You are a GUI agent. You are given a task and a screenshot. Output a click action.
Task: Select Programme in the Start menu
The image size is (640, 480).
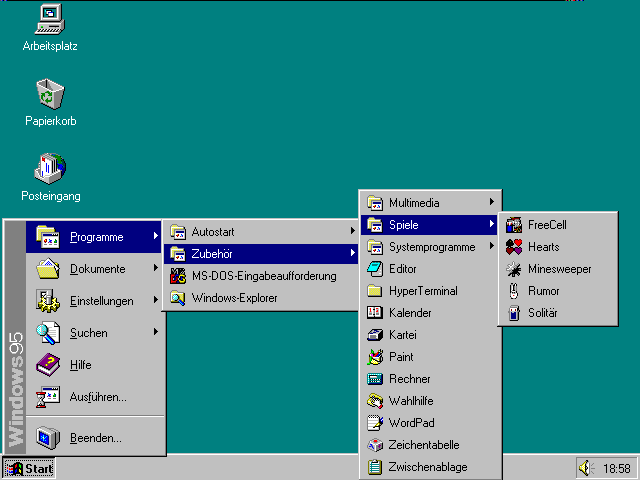pos(94,237)
